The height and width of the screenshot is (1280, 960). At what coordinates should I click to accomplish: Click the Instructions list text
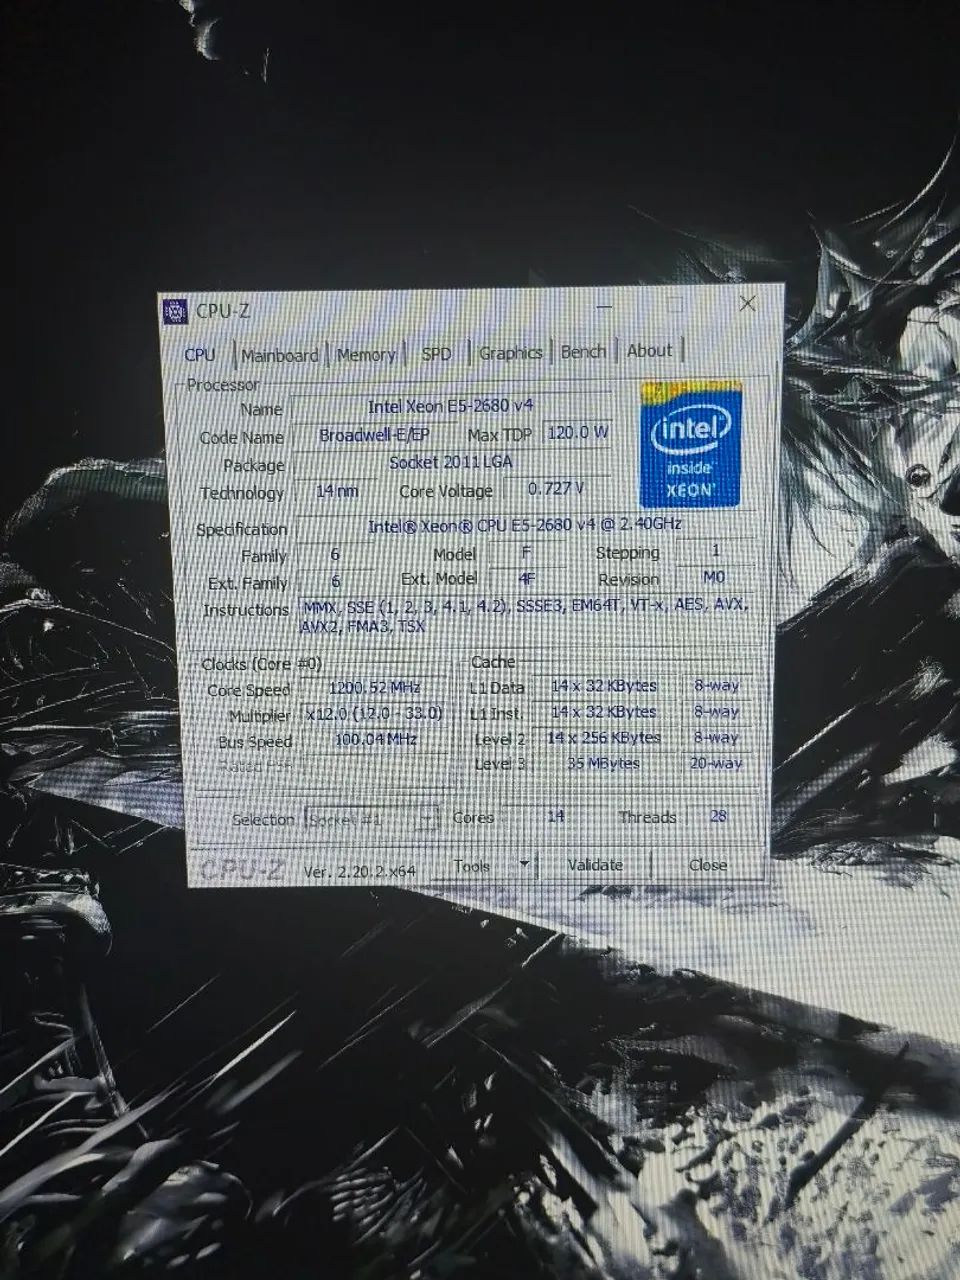pos(525,616)
